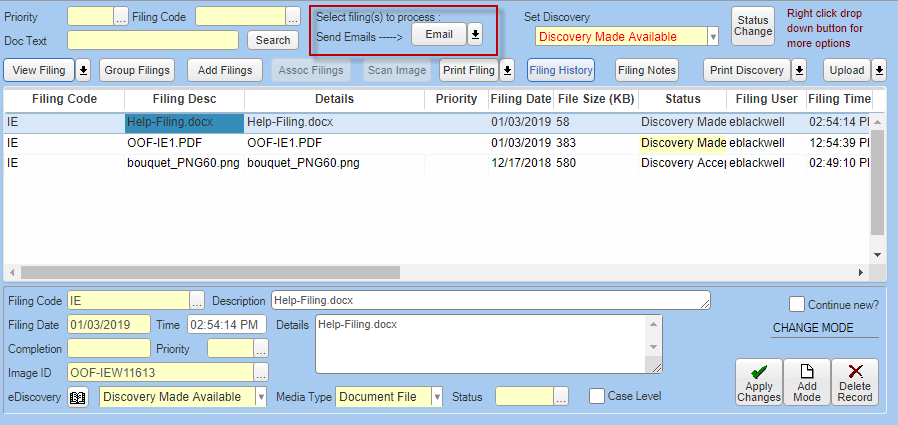This screenshot has width=898, height=425.
Task: Open the View Filing drop-down arrow
Action: (84, 70)
